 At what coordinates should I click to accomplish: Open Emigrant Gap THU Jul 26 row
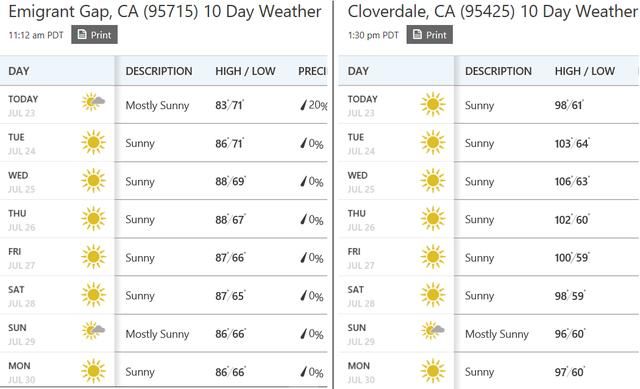pos(164,219)
